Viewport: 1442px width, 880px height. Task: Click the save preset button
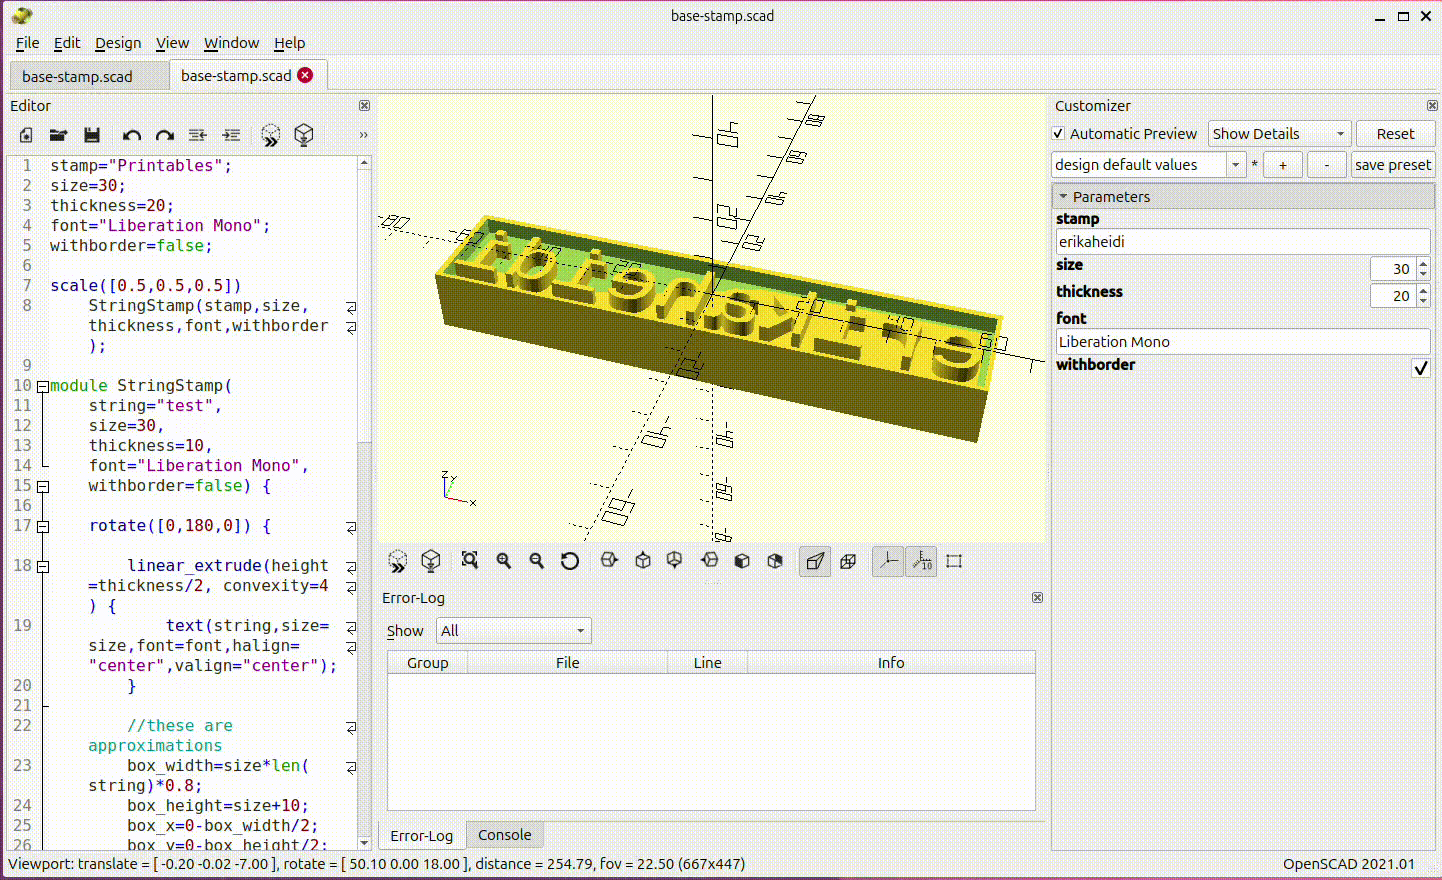tap(1393, 165)
